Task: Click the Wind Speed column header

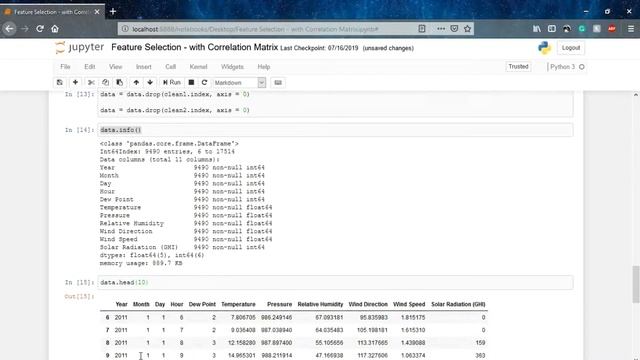Action: pos(409,304)
